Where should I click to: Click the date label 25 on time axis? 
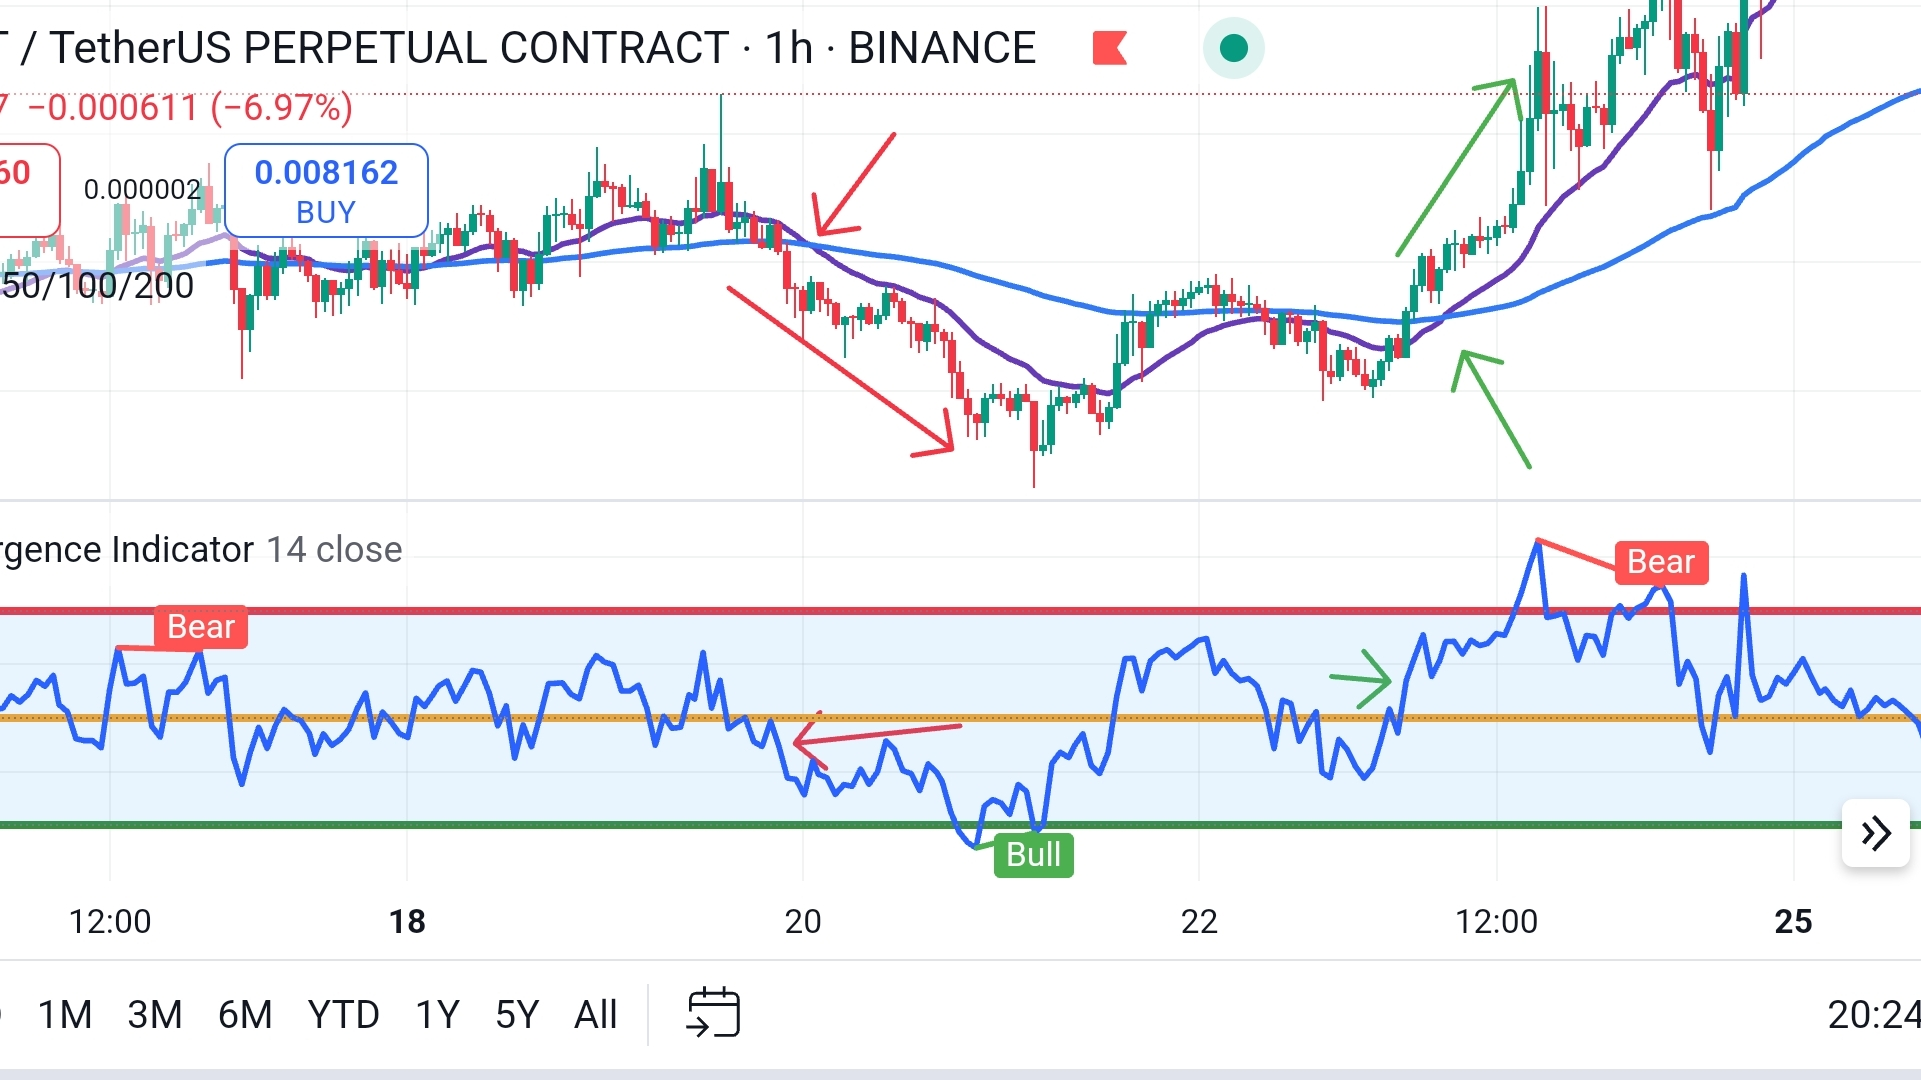1793,921
